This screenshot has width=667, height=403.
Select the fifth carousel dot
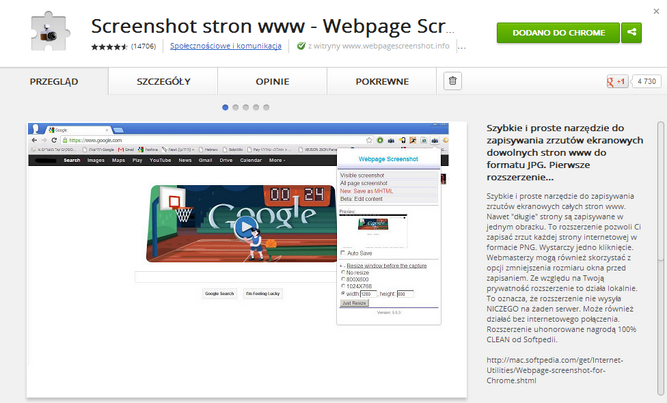point(266,107)
